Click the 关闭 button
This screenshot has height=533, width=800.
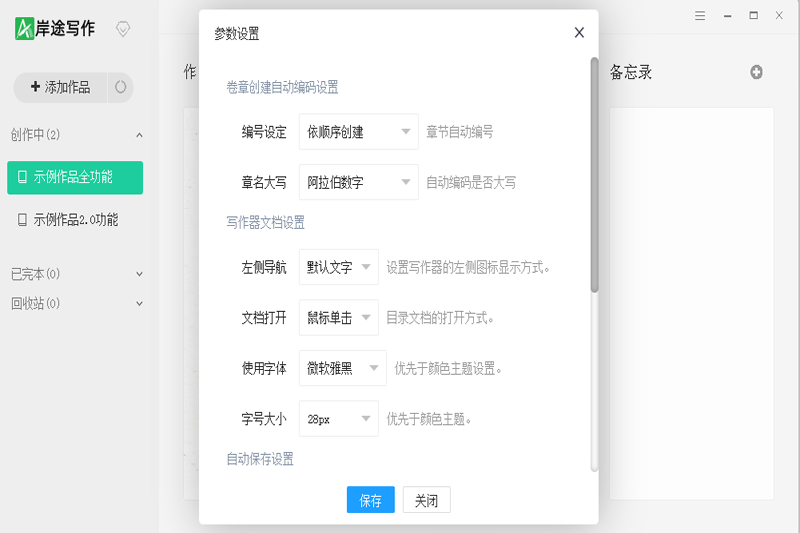tap(427, 500)
